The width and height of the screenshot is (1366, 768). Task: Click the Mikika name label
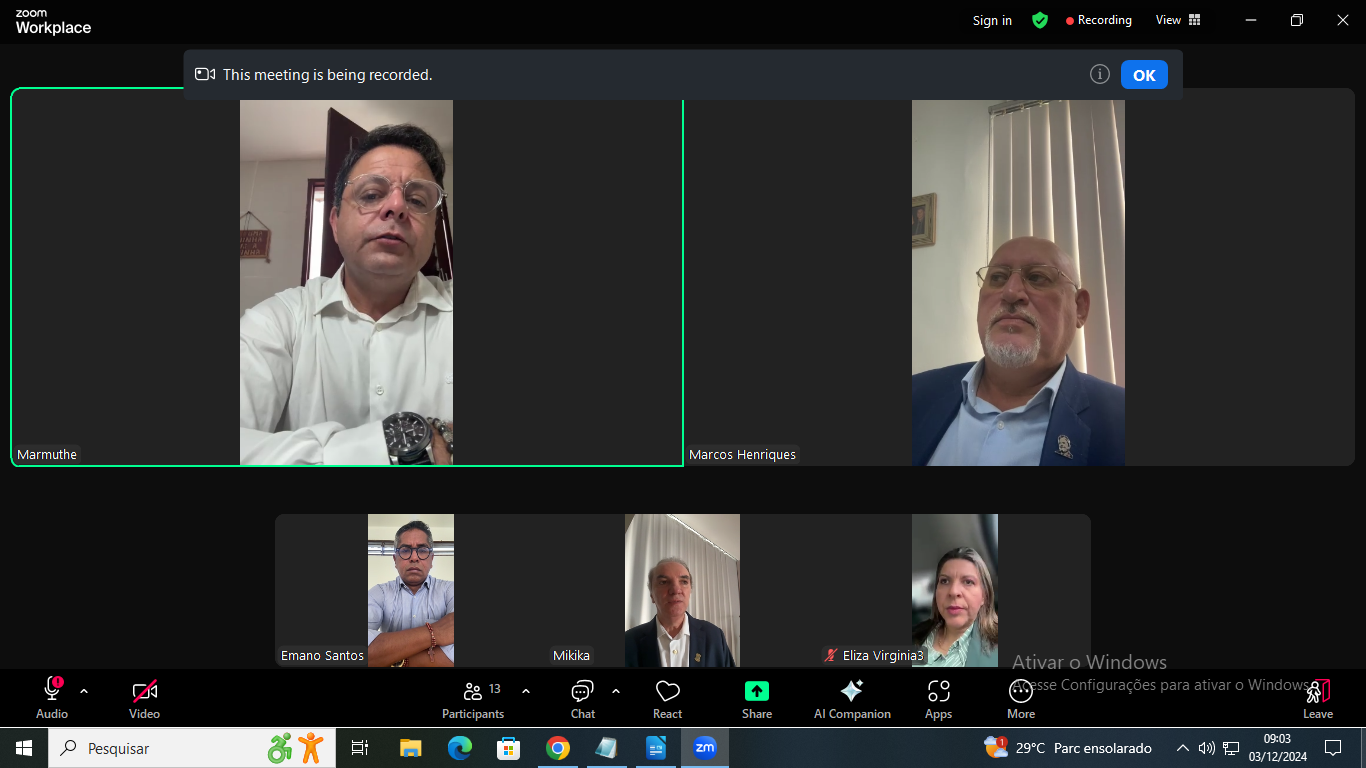571,655
